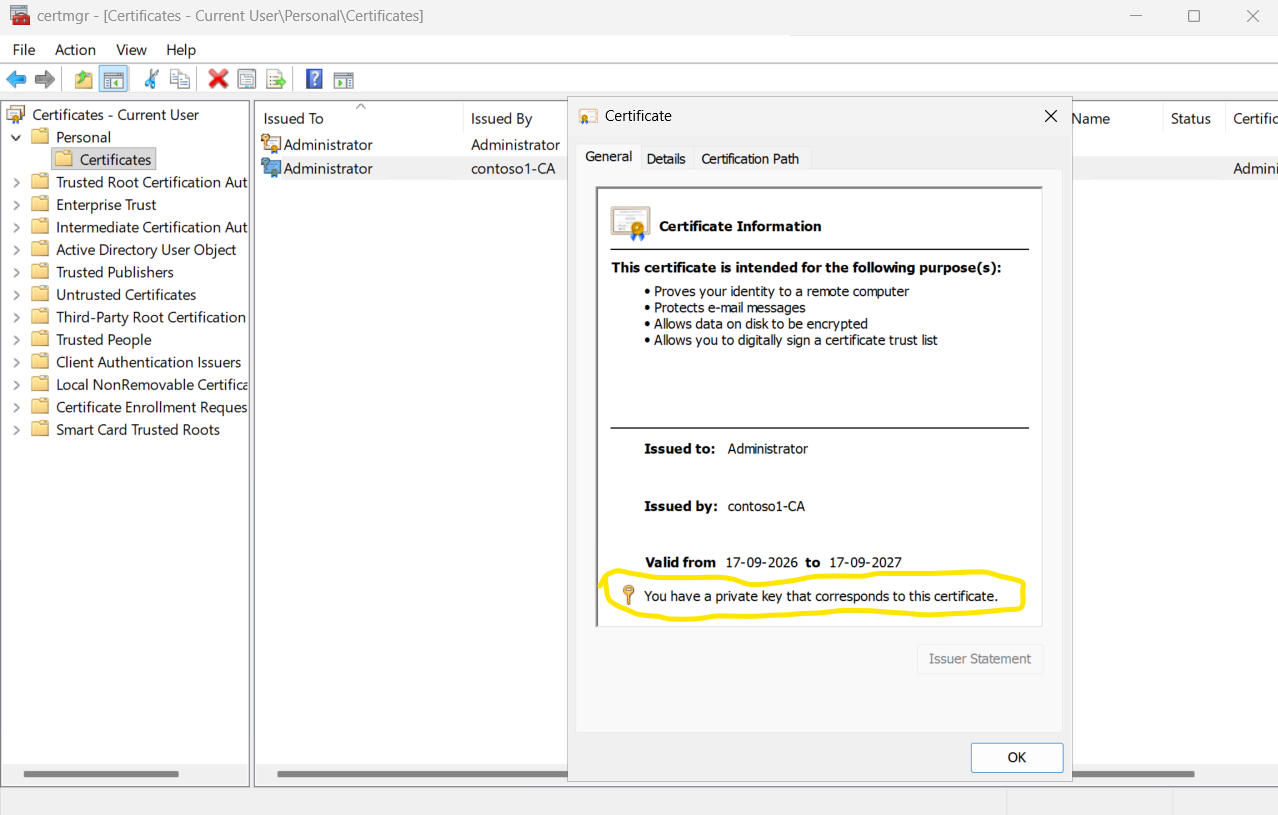
Task: Click the certmgr title bar app icon
Action: pos(19,15)
